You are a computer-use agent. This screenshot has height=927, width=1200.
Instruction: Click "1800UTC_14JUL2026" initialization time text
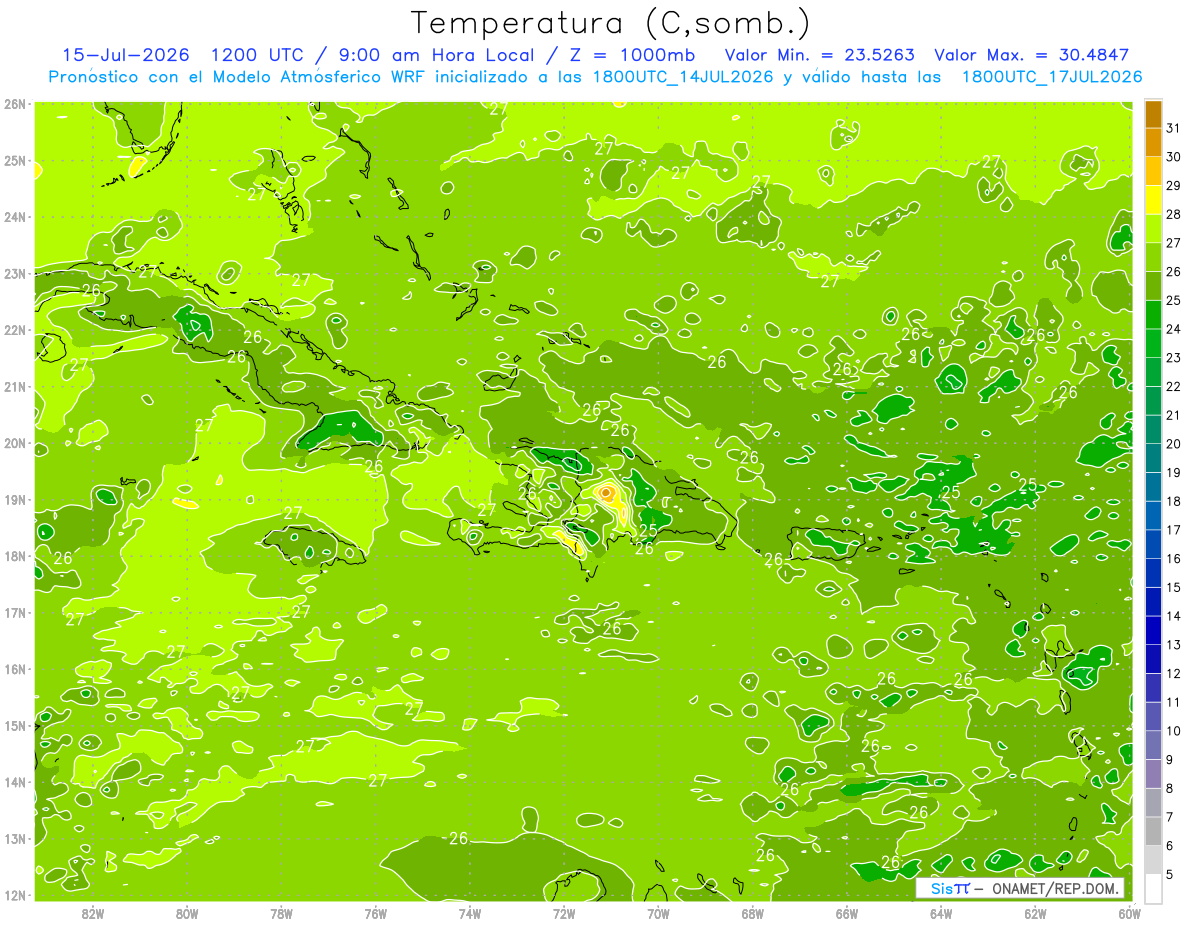coord(683,77)
